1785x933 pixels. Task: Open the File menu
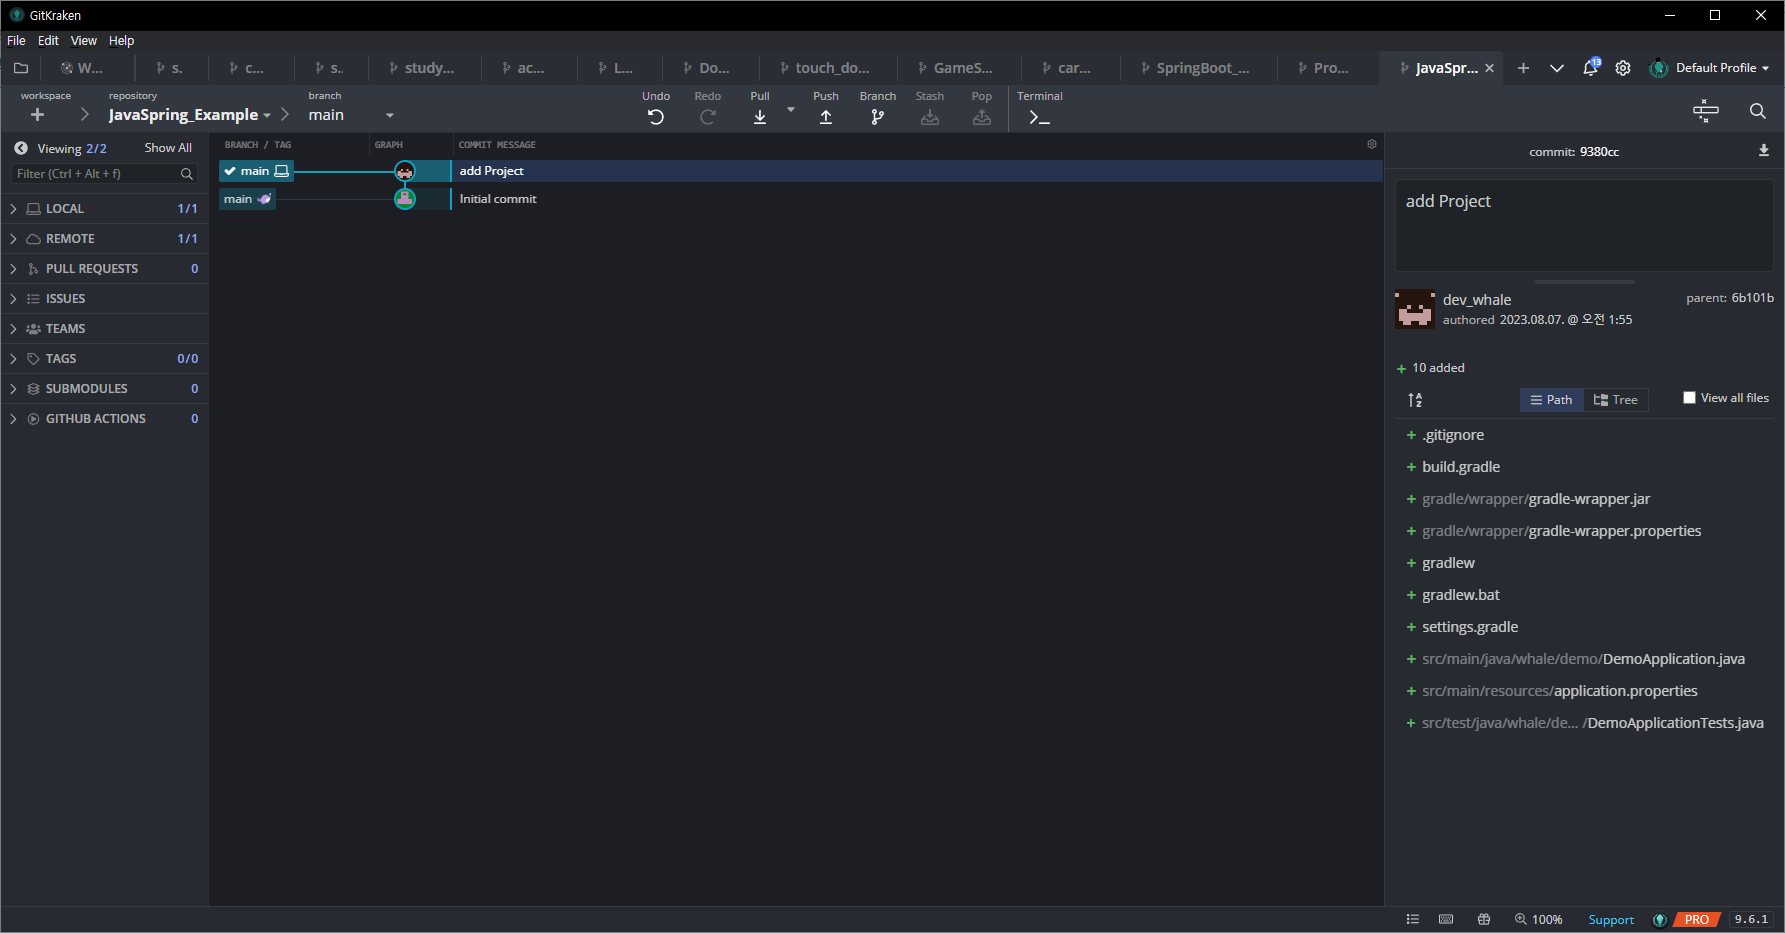tap(16, 41)
